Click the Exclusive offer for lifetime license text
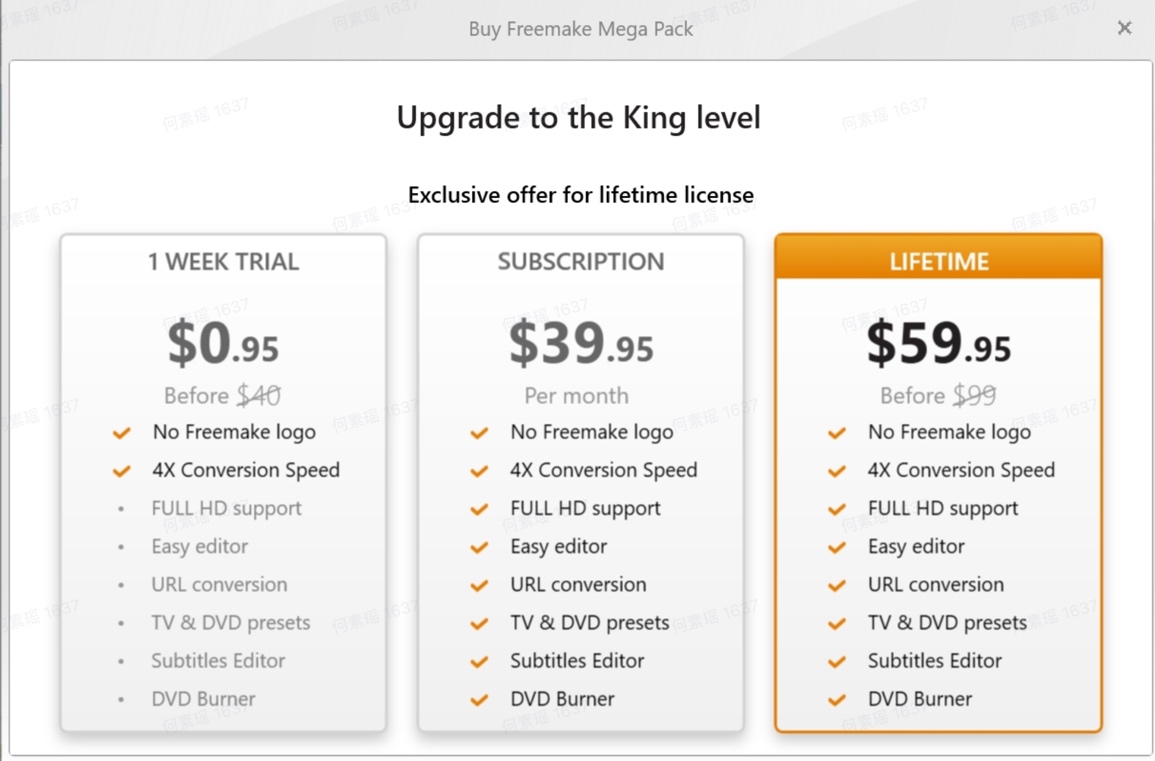1155x761 pixels. pyautogui.click(x=580, y=194)
